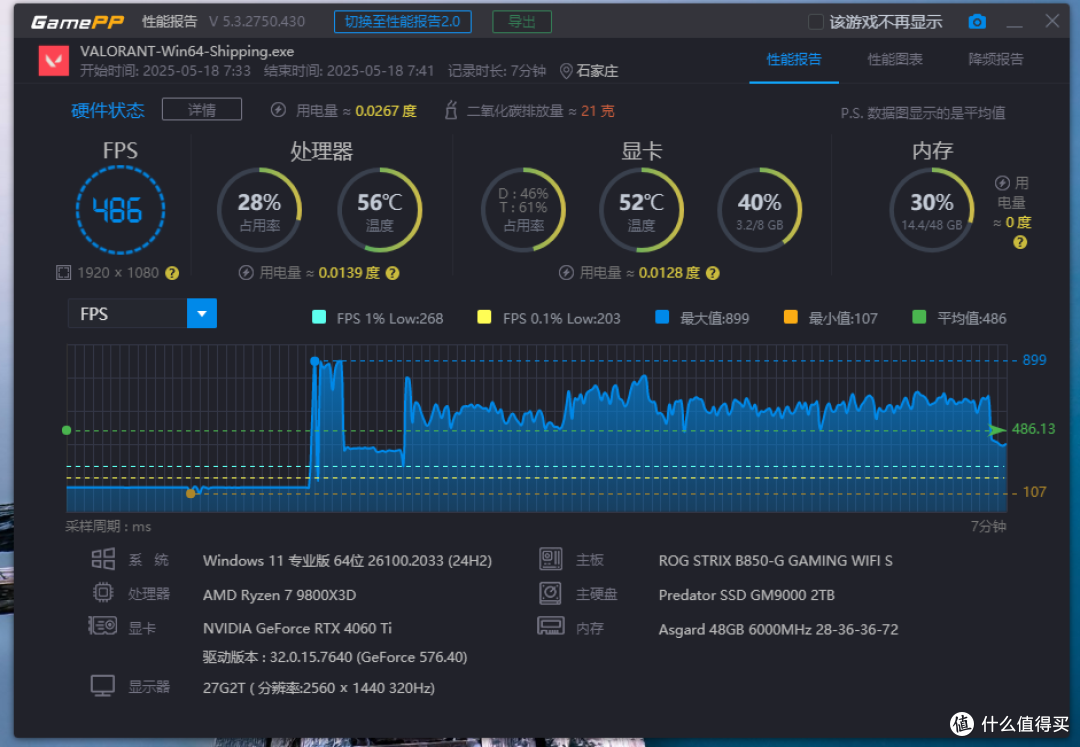1080x747 pixels.
Task: Click the driver version 32.0.15.7640 text
Action: [x=335, y=657]
